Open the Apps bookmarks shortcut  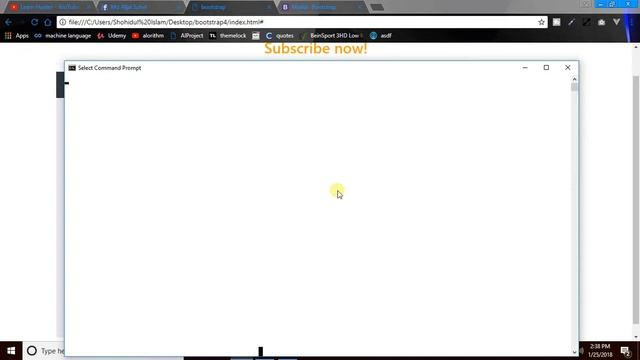click(17, 36)
